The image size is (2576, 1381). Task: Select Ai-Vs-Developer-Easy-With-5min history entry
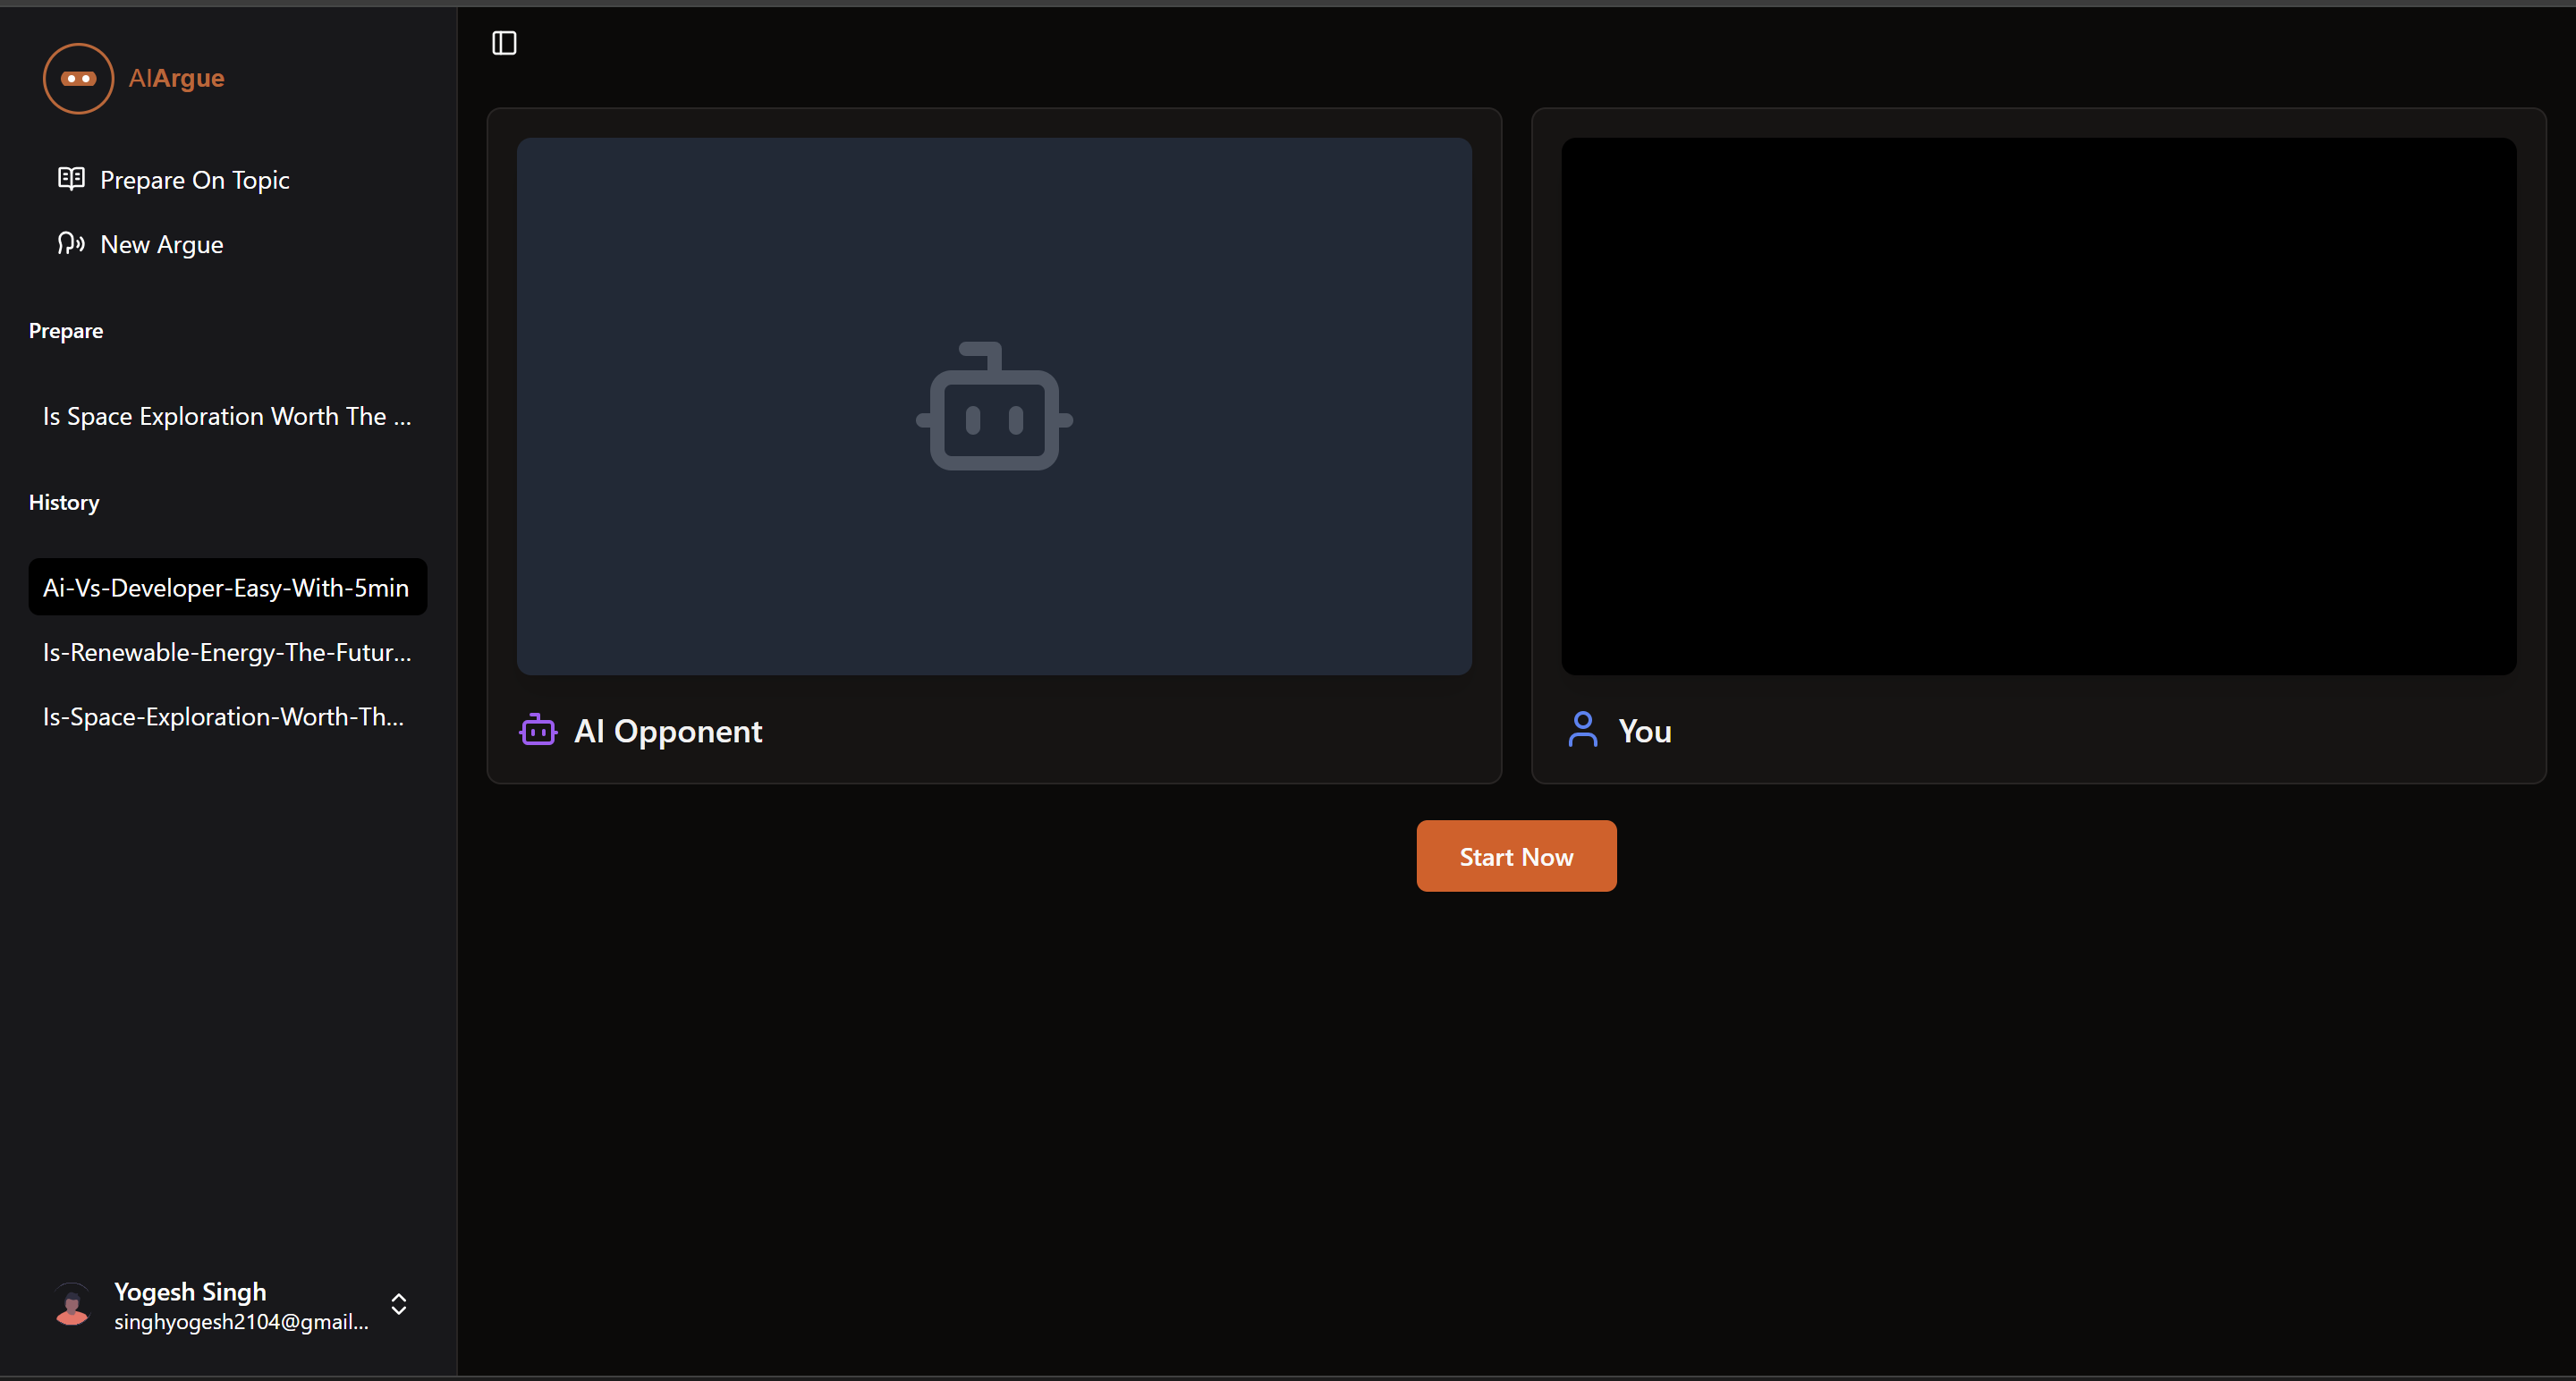tap(227, 588)
